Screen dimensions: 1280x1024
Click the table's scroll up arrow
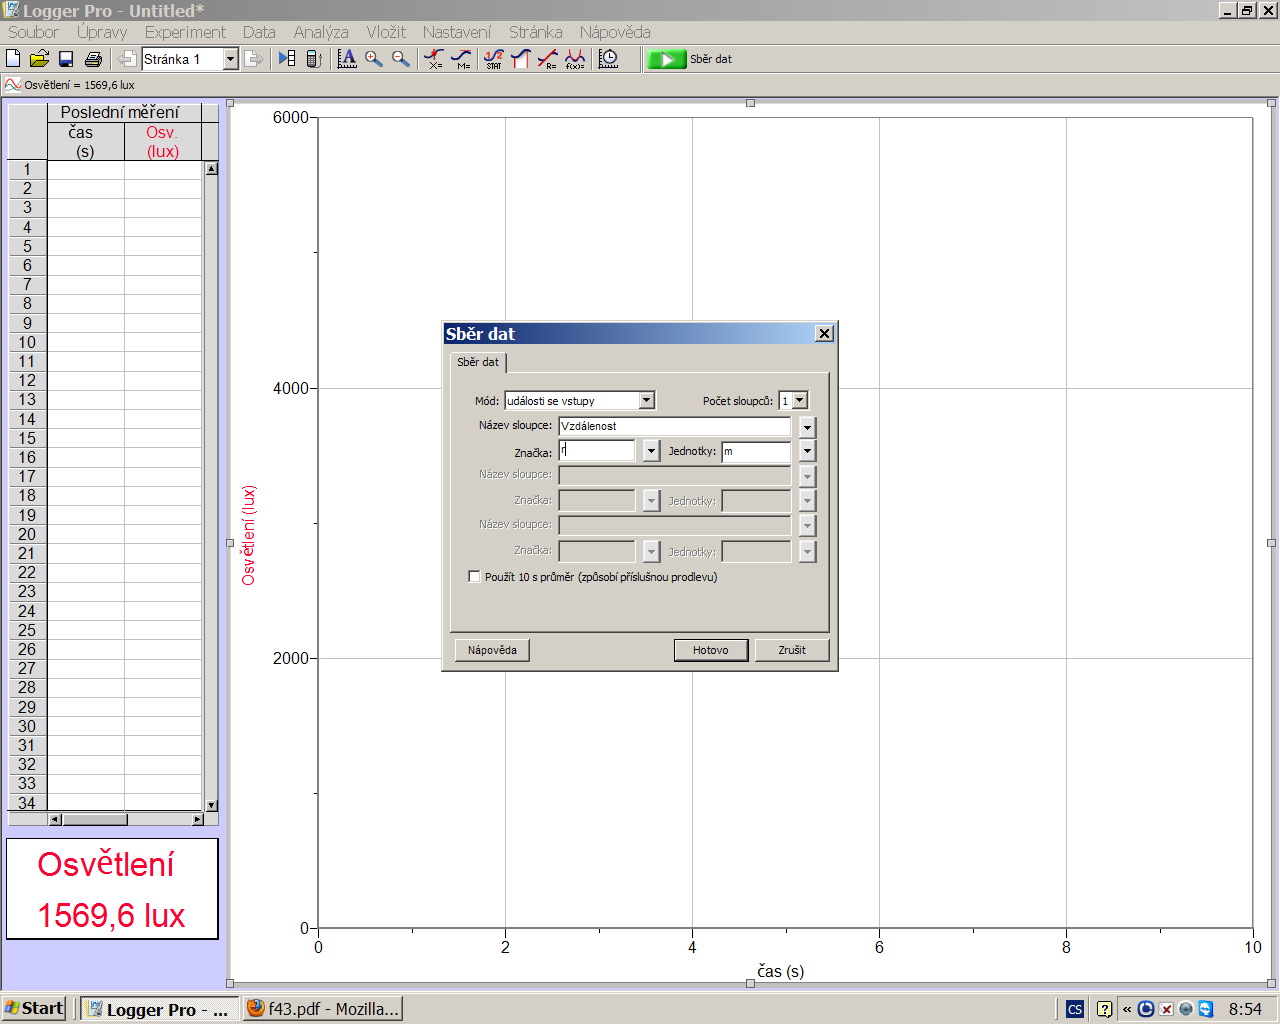[x=211, y=168]
